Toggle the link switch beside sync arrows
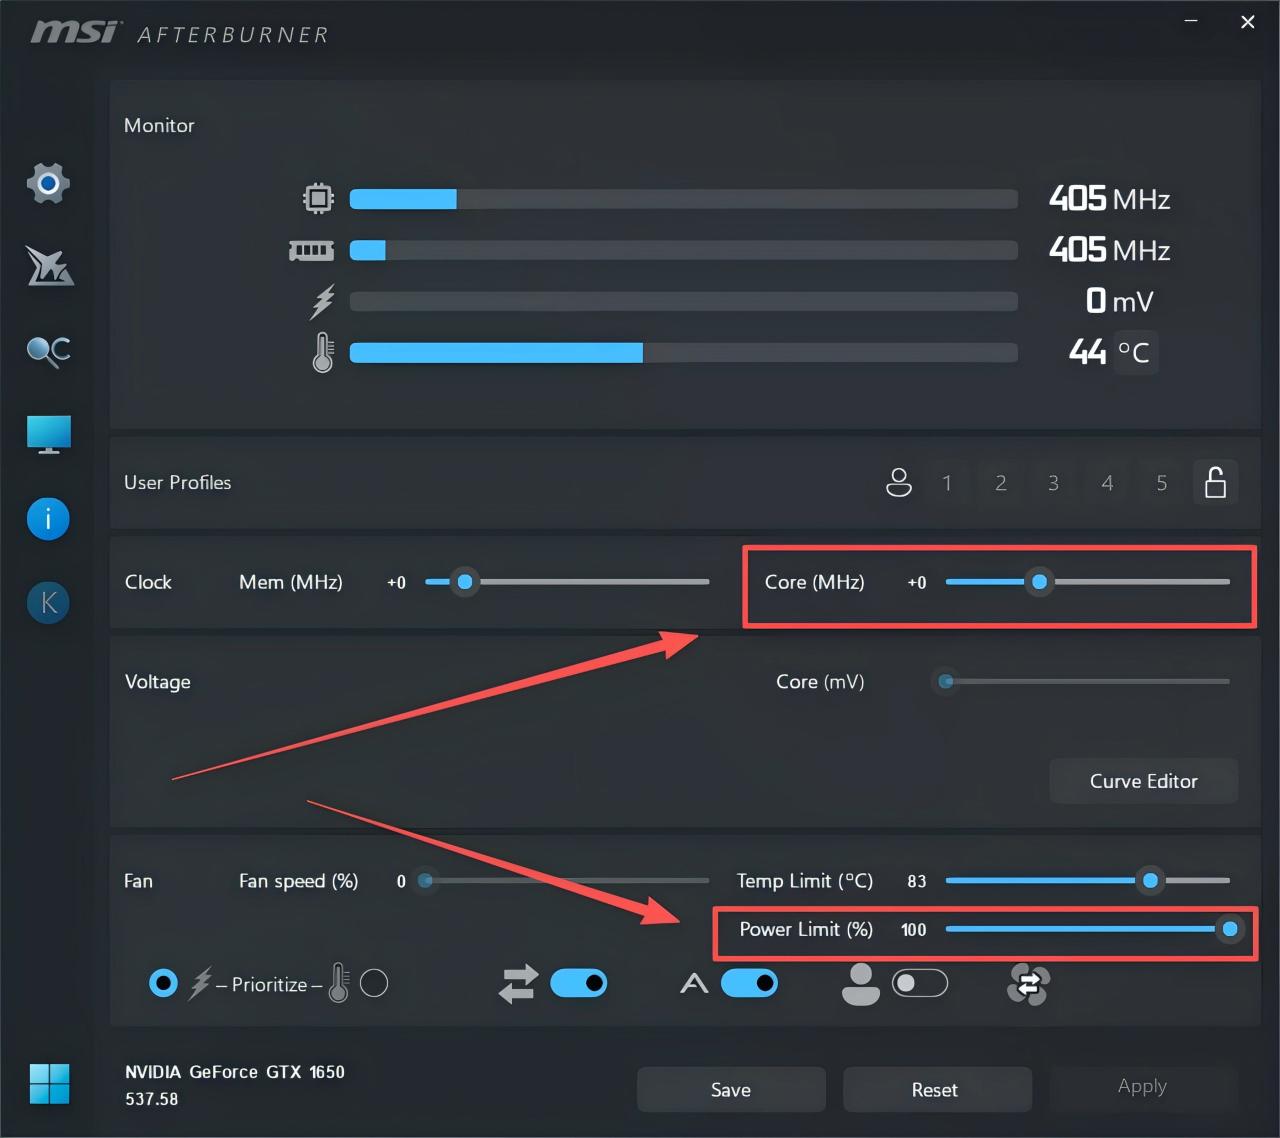This screenshot has height=1138, width=1280. coord(579,984)
